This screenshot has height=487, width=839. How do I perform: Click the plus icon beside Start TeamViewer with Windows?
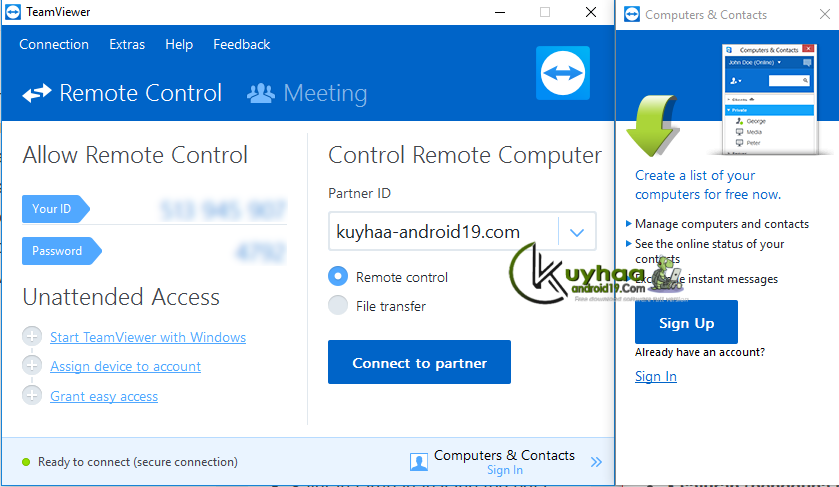point(32,336)
